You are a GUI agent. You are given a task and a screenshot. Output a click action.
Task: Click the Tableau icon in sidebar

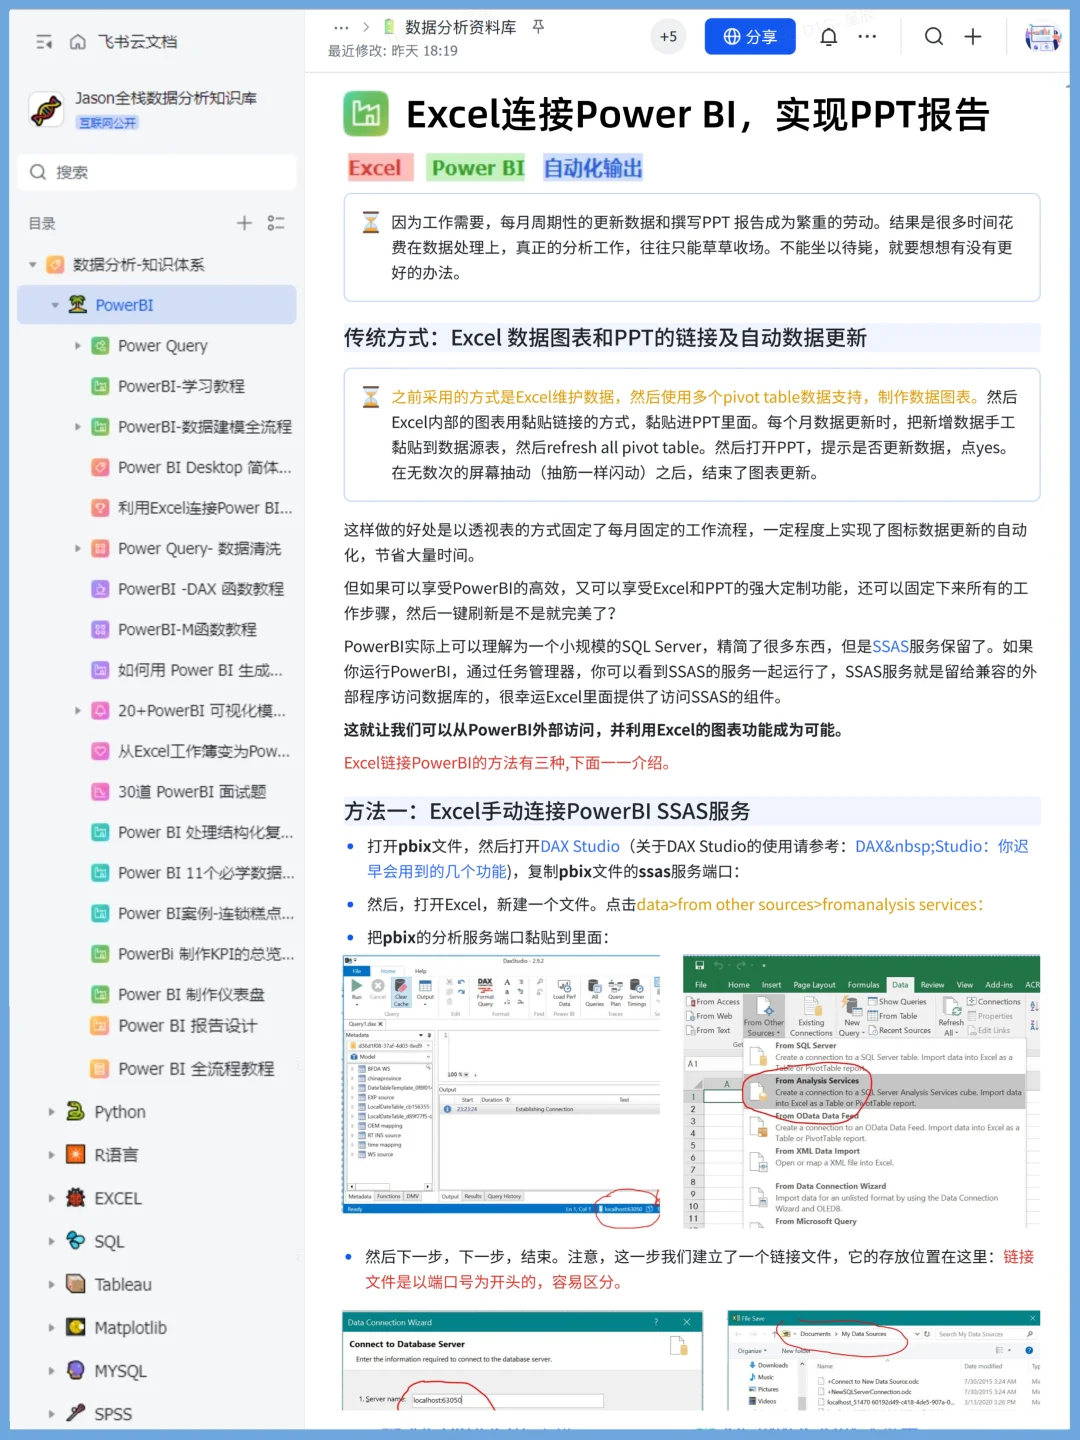coord(75,1283)
